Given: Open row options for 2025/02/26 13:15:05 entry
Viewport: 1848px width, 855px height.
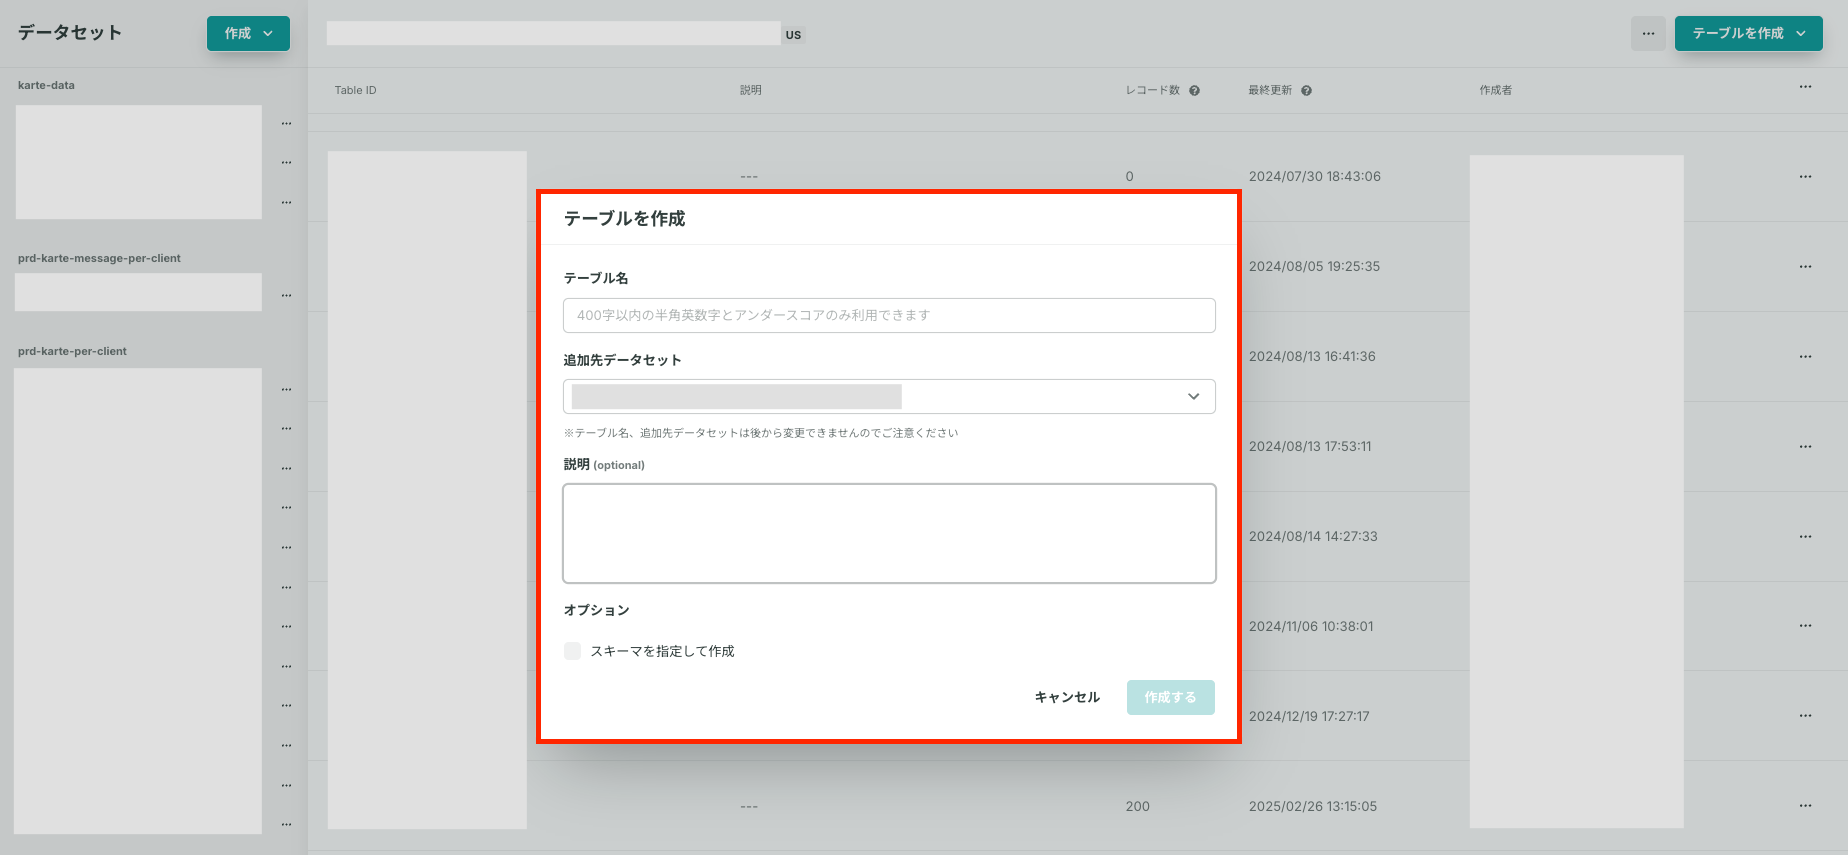Looking at the screenshot, I should (1805, 806).
